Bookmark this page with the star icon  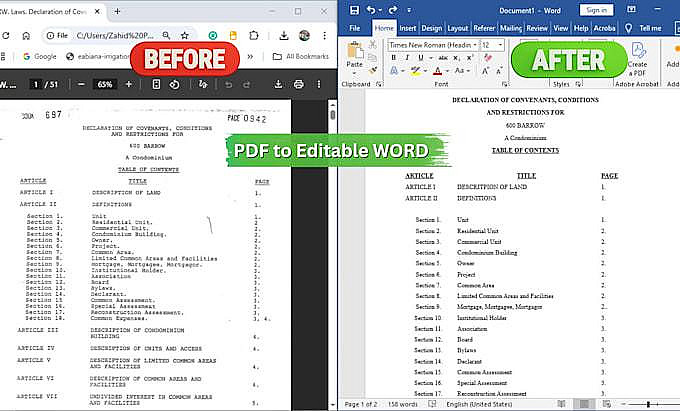(x=185, y=36)
